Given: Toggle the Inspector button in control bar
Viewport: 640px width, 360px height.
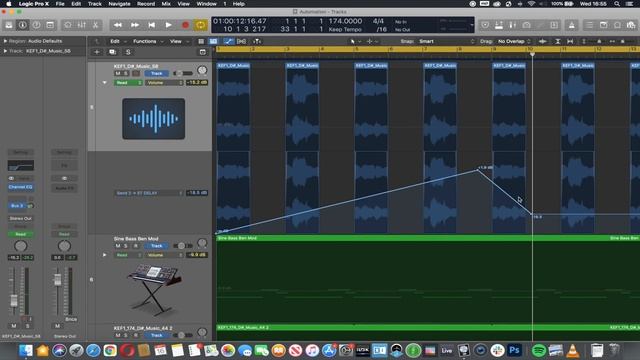Looking at the screenshot, I should coord(23,25).
